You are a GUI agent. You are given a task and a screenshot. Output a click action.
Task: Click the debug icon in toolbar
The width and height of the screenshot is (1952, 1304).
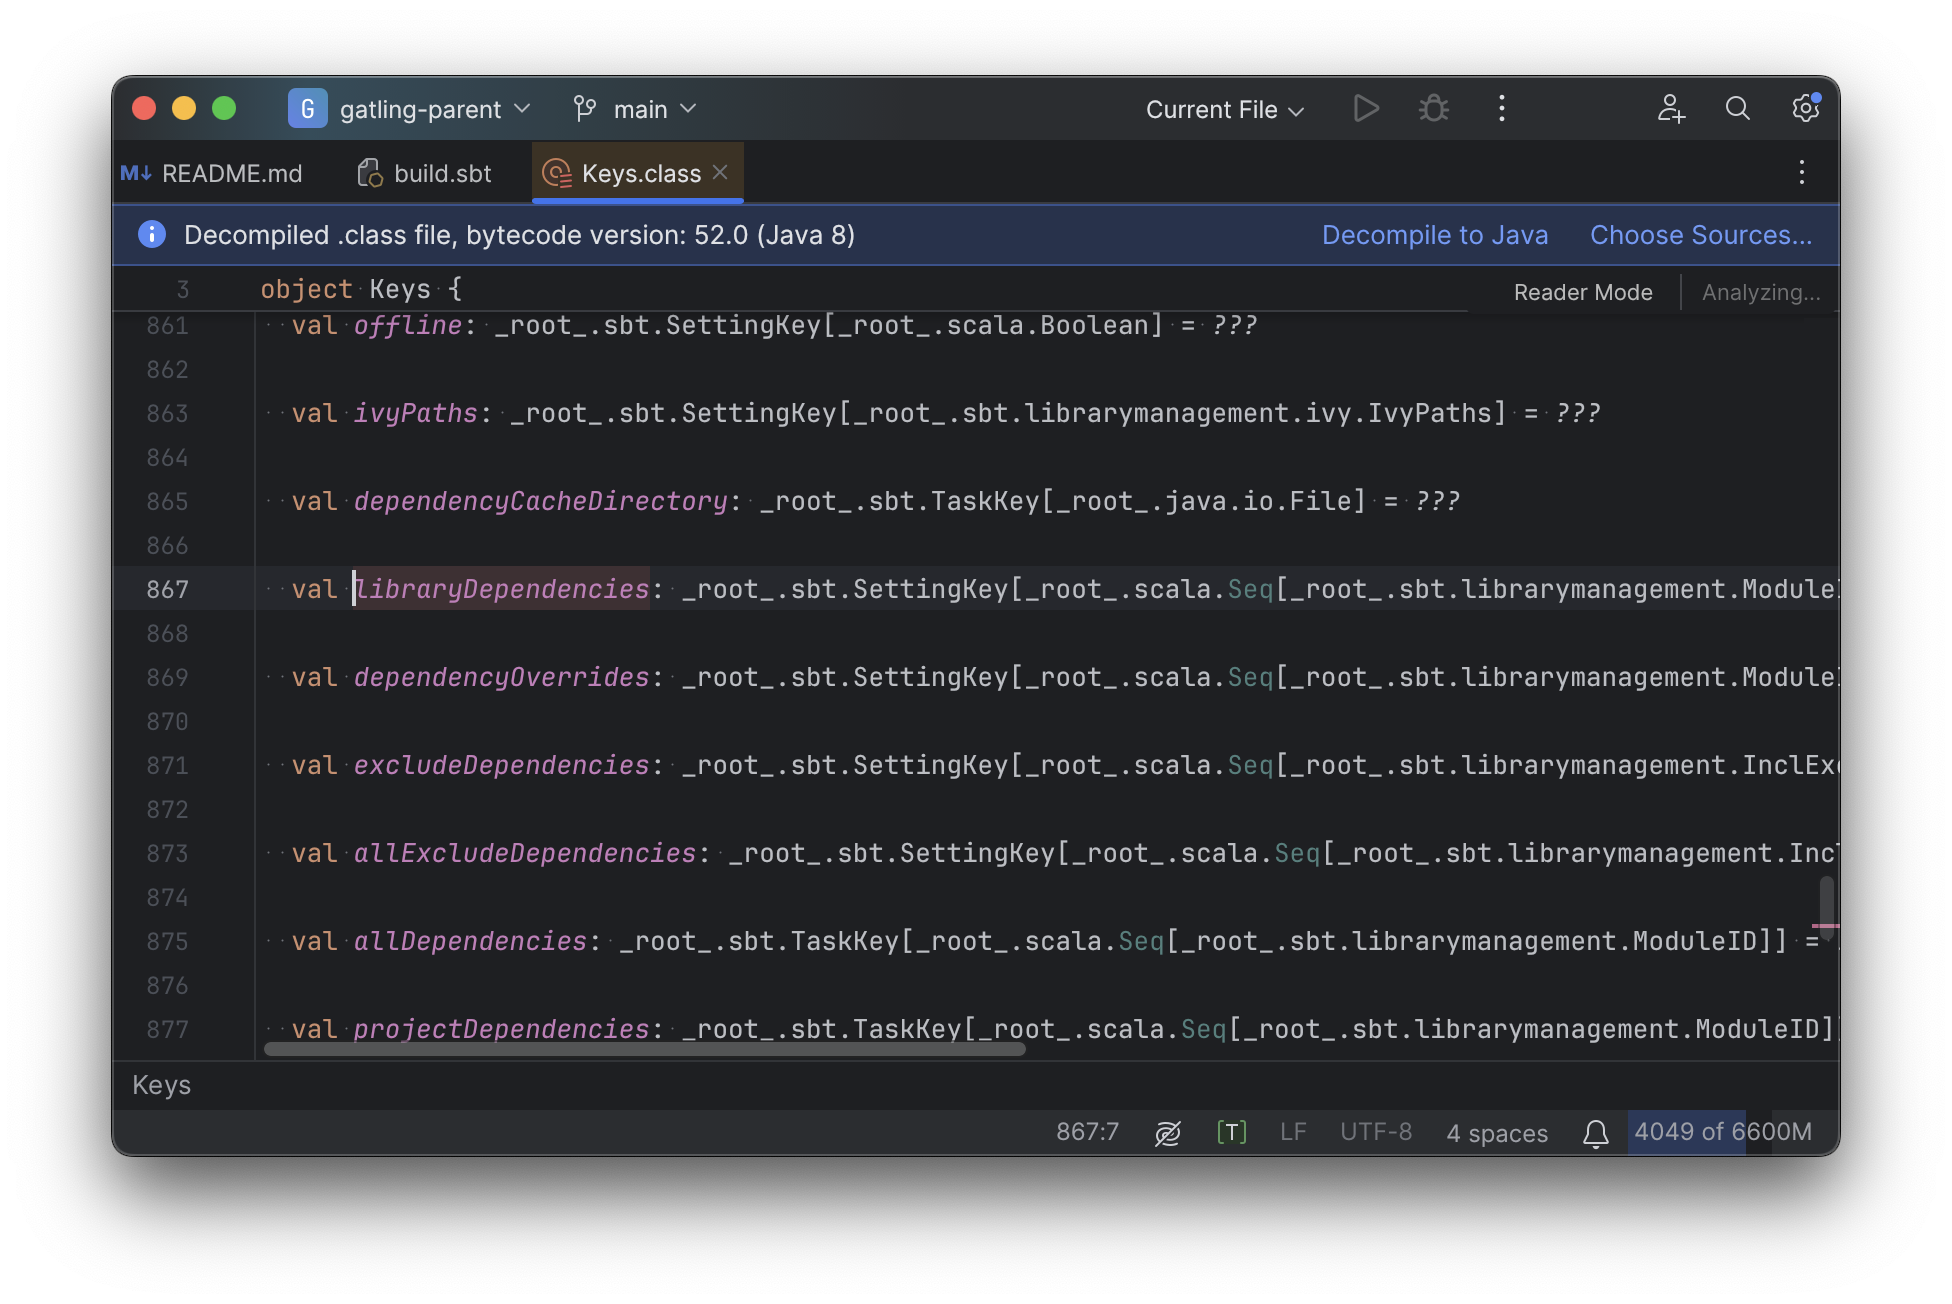click(x=1433, y=108)
